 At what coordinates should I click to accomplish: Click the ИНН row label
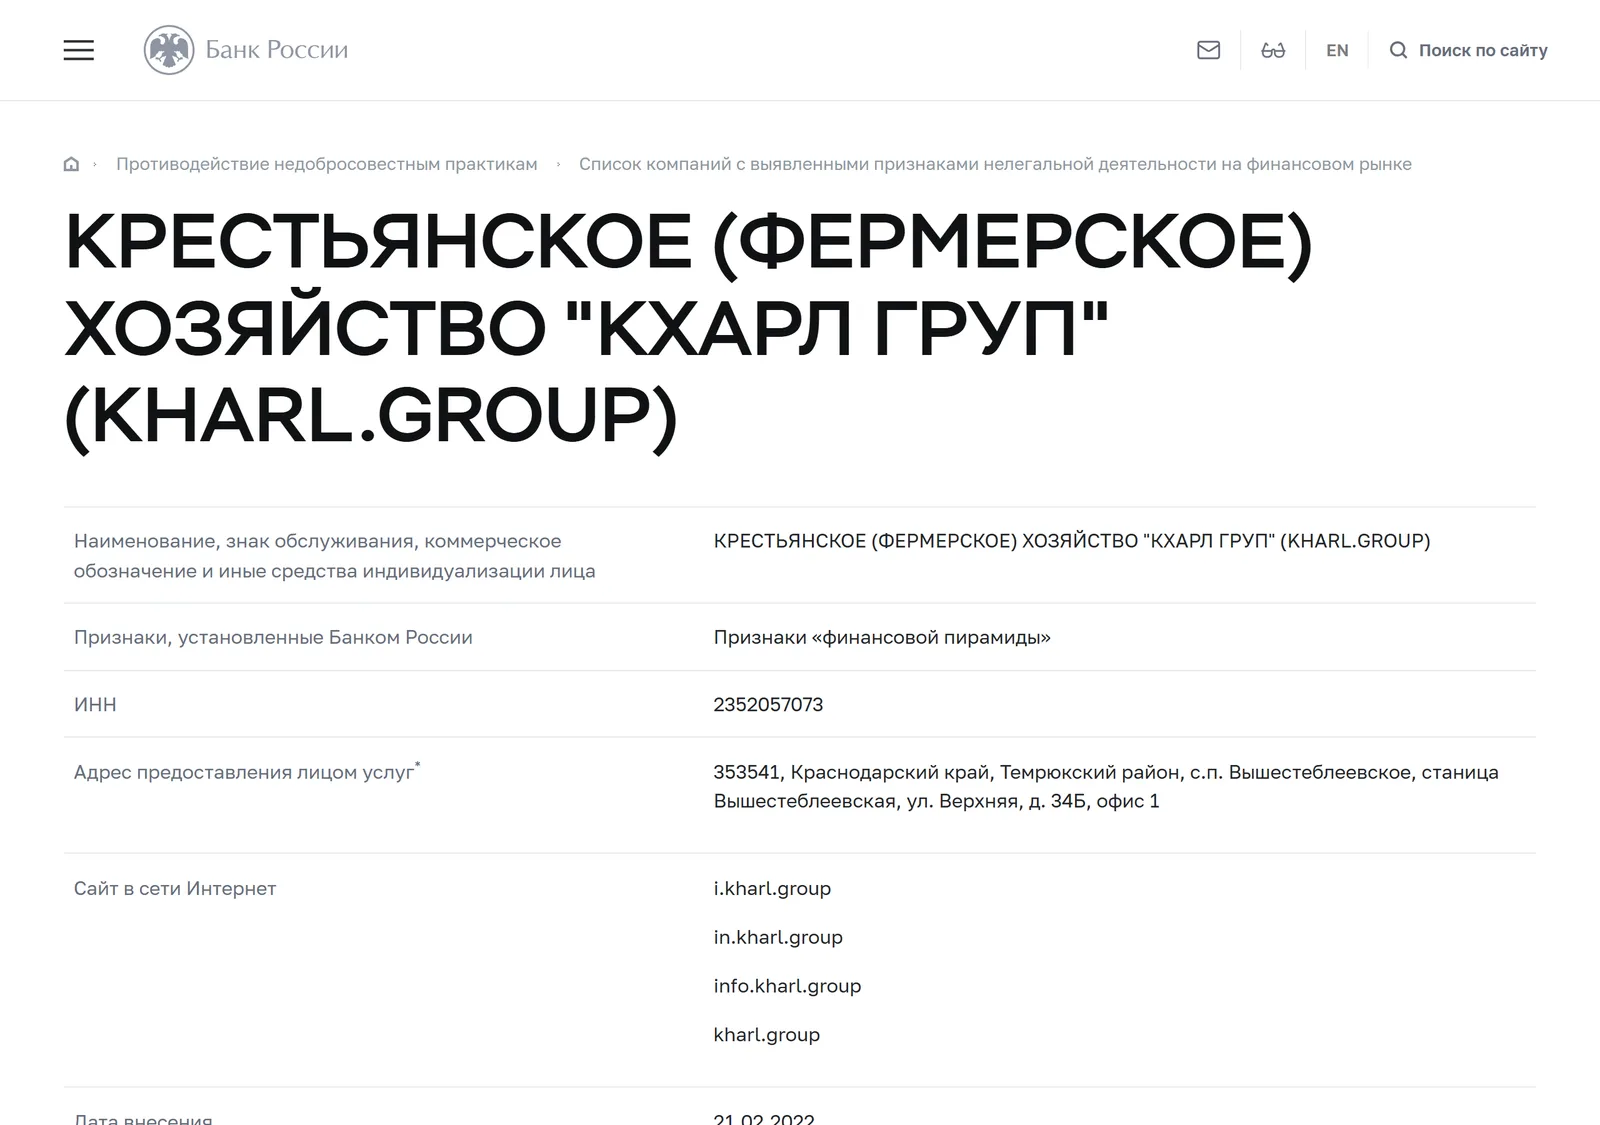coord(95,704)
